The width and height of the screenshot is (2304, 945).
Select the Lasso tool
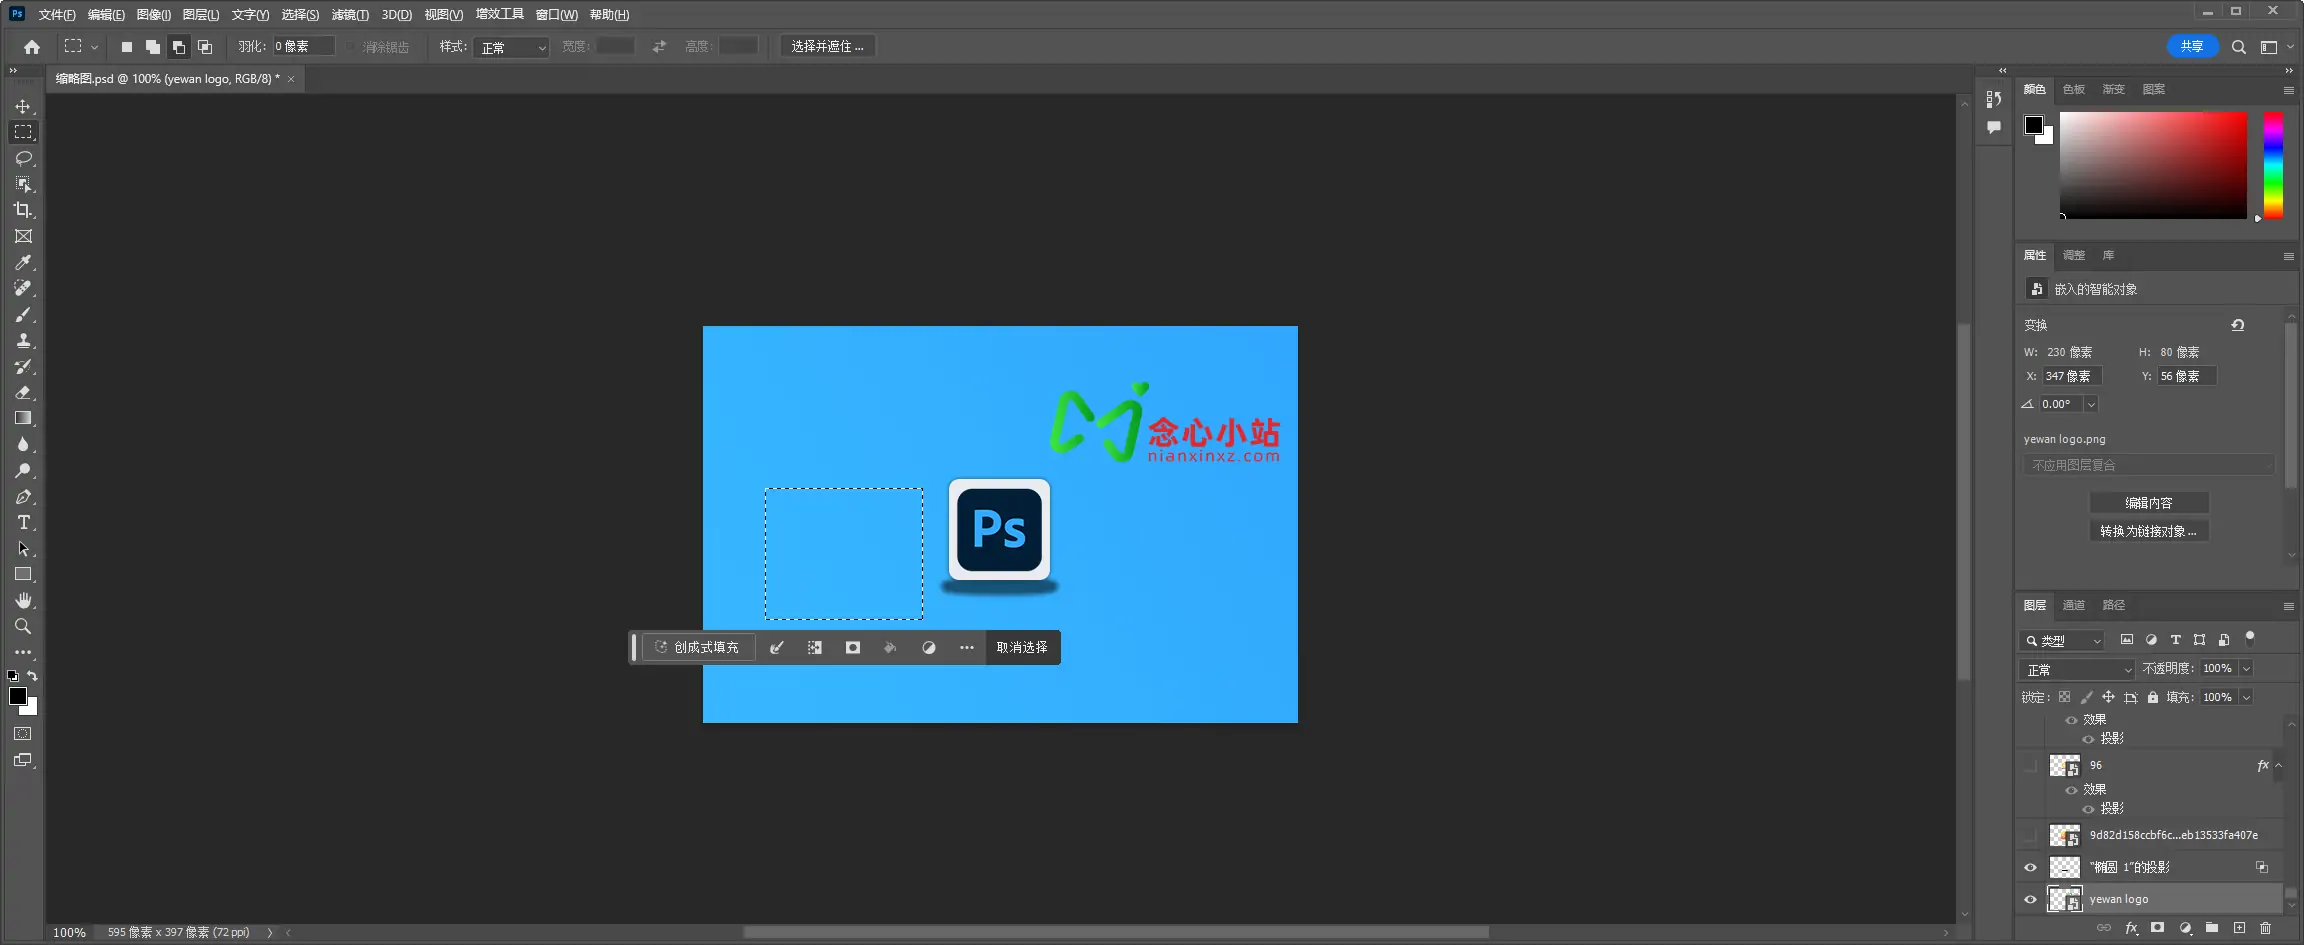pos(23,158)
